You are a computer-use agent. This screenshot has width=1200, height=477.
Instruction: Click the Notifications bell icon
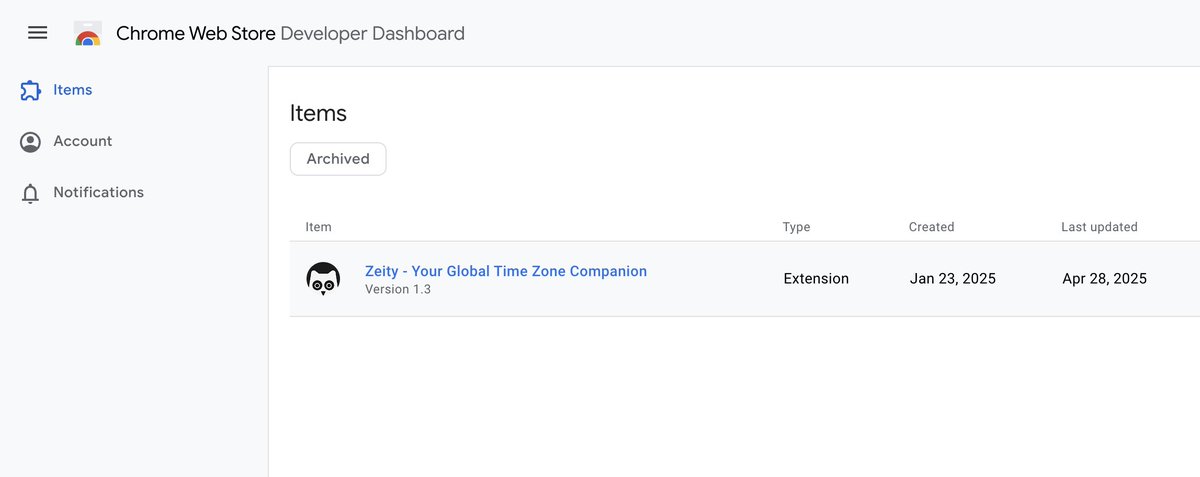point(31,193)
